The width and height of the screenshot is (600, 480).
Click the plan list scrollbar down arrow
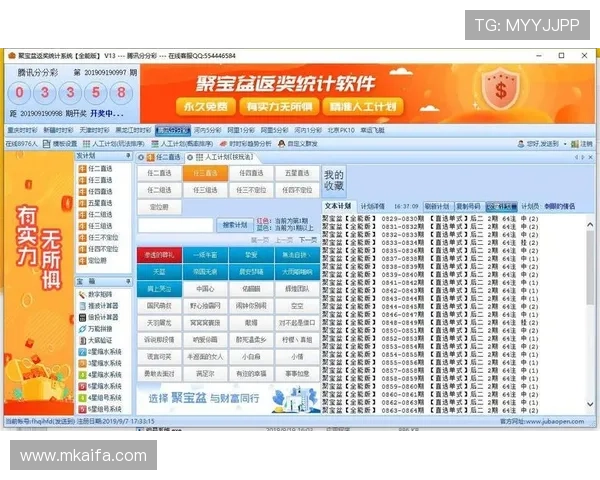pos(590,404)
